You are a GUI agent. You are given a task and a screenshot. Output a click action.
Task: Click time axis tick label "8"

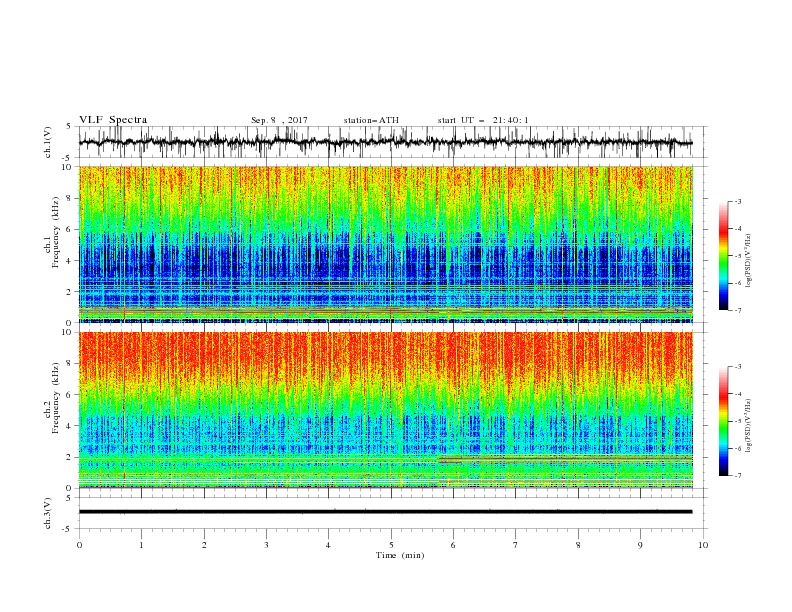pos(578,545)
